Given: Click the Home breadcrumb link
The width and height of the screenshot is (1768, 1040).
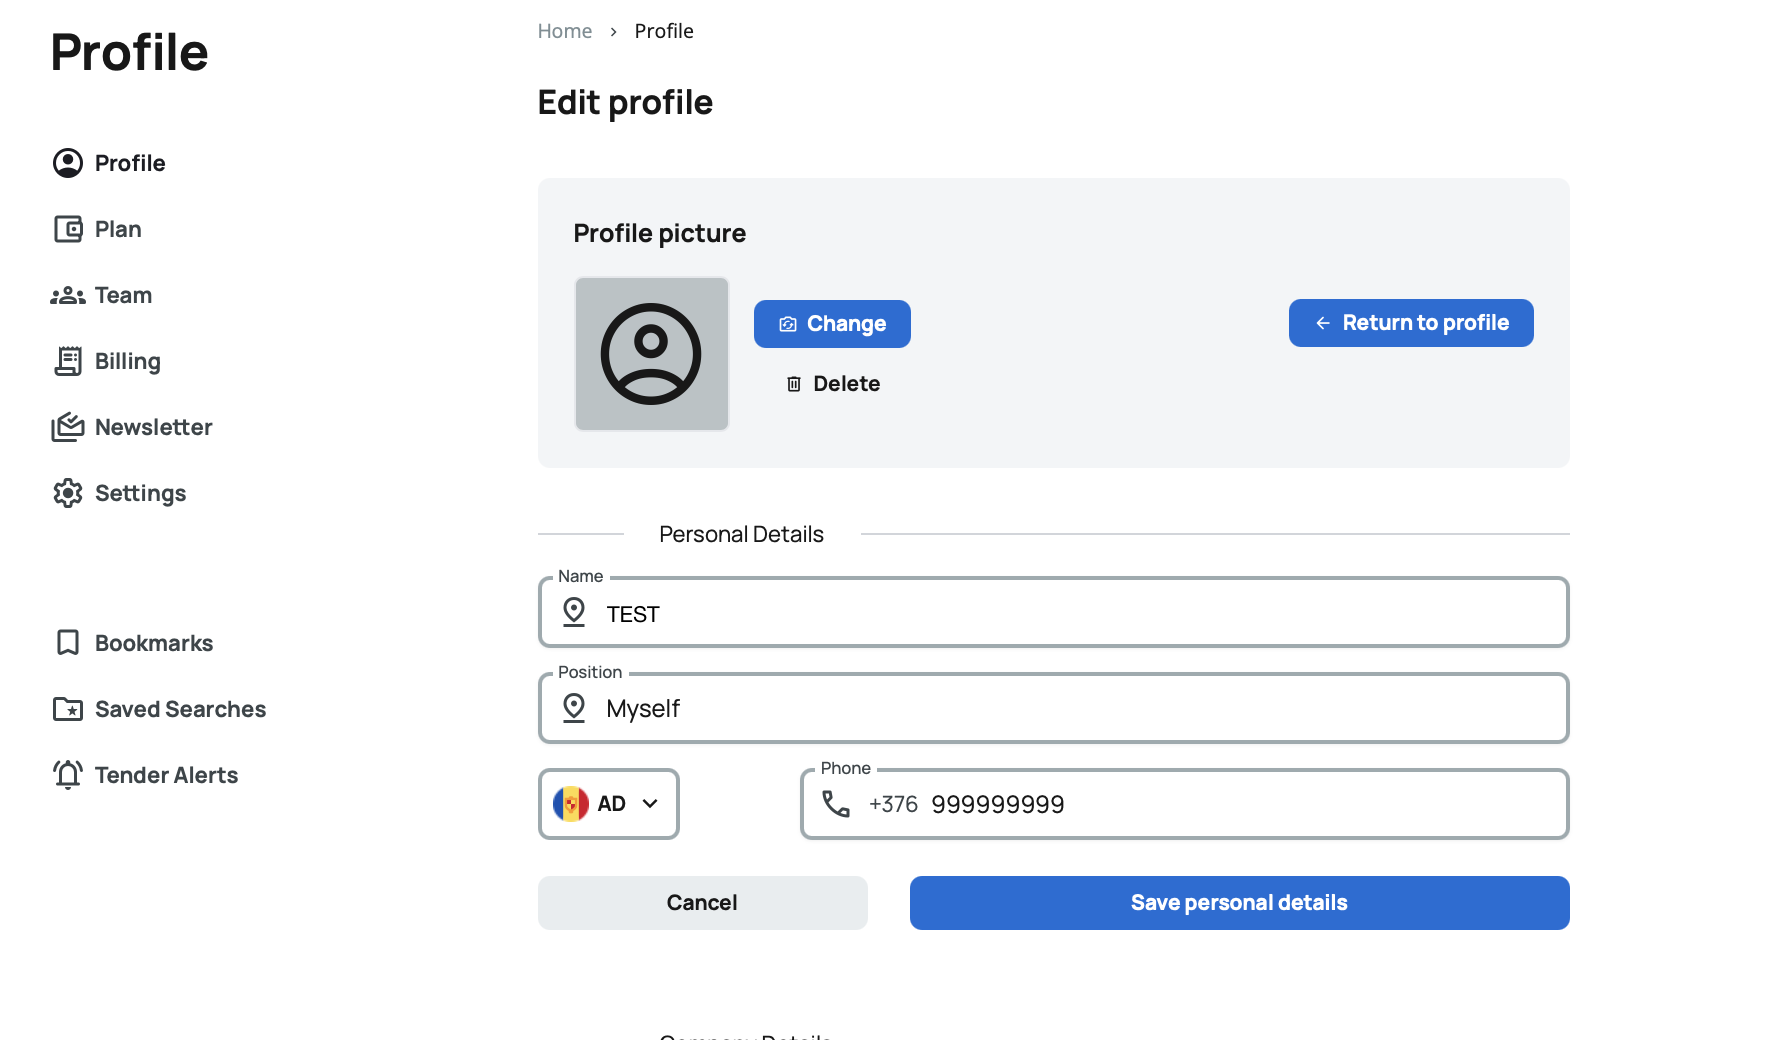Looking at the screenshot, I should click(x=564, y=31).
